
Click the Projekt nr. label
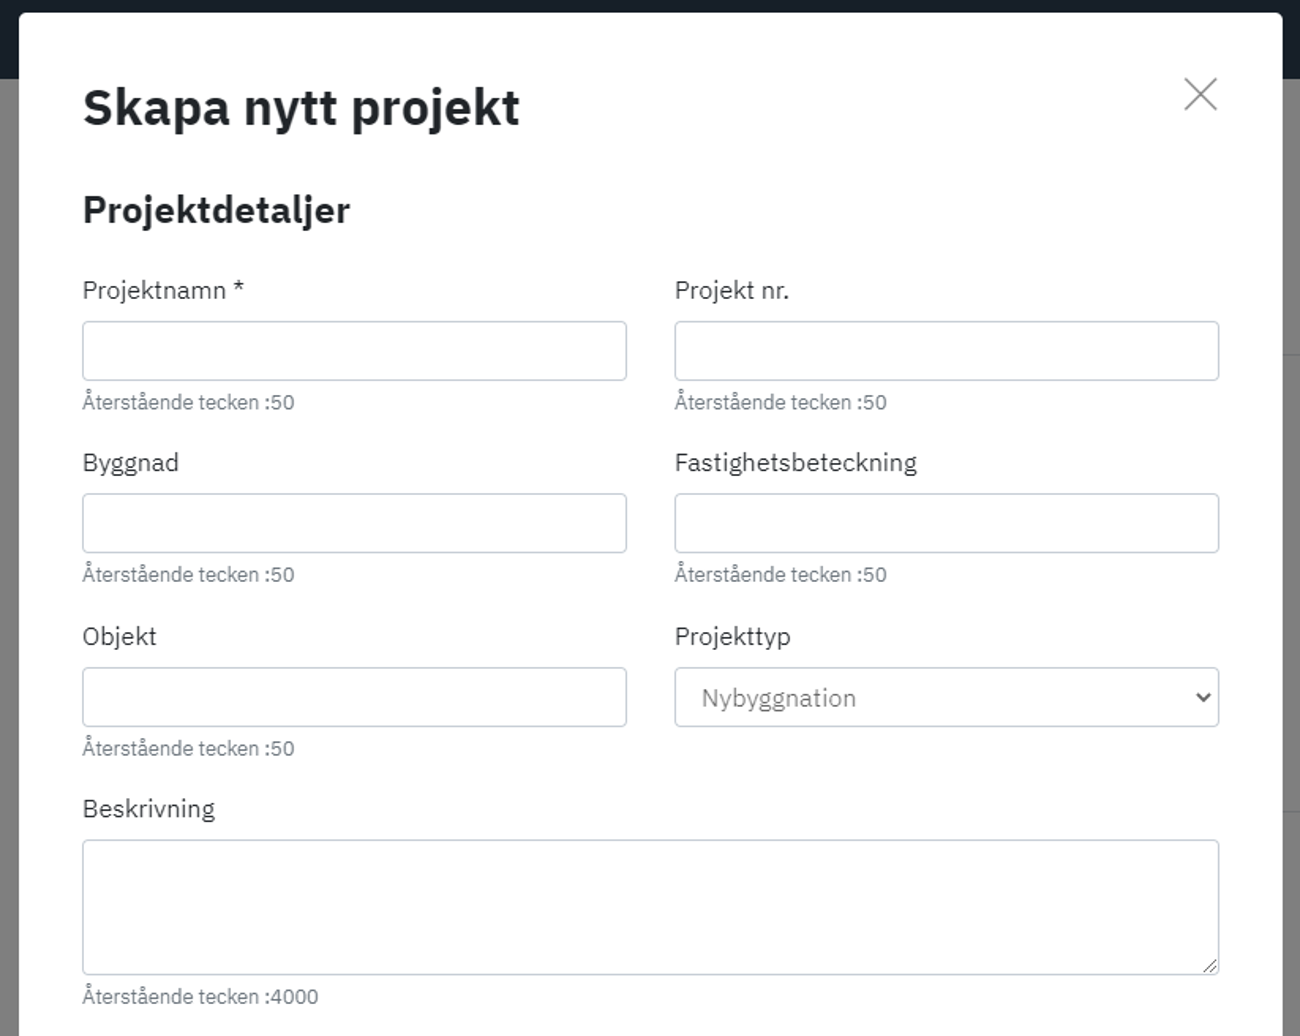[x=732, y=291]
